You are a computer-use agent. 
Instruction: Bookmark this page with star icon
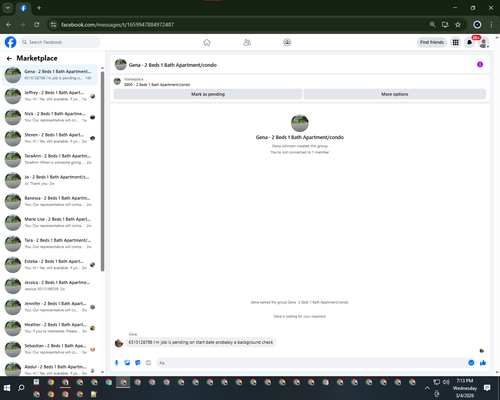(458, 25)
